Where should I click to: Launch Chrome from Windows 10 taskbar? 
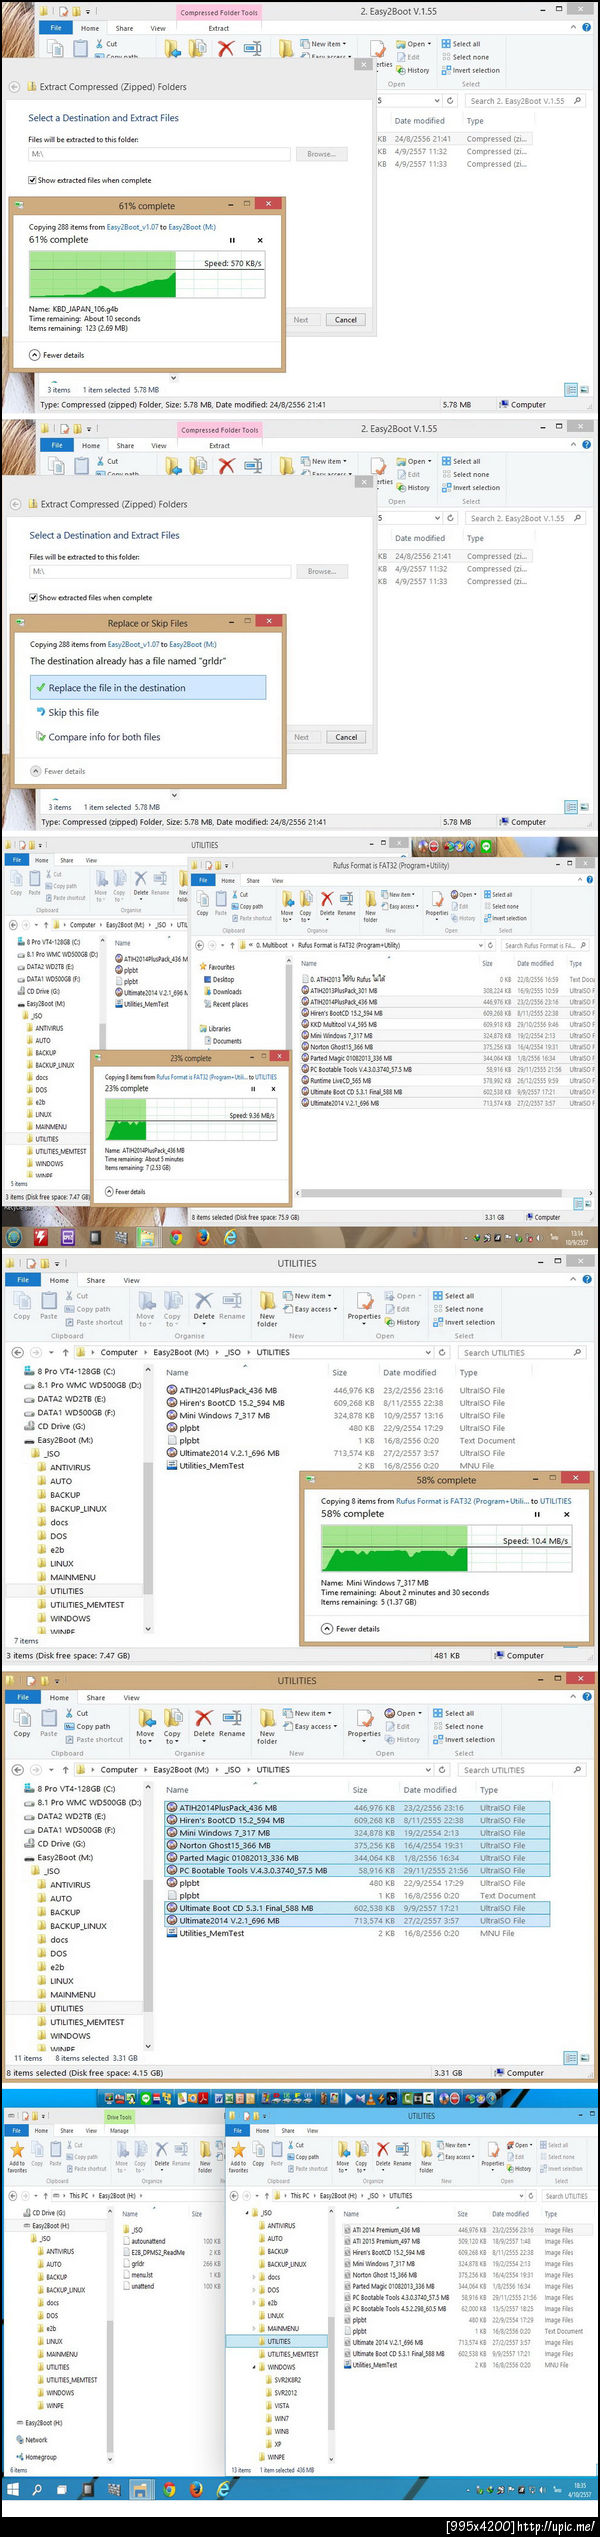point(169,2489)
